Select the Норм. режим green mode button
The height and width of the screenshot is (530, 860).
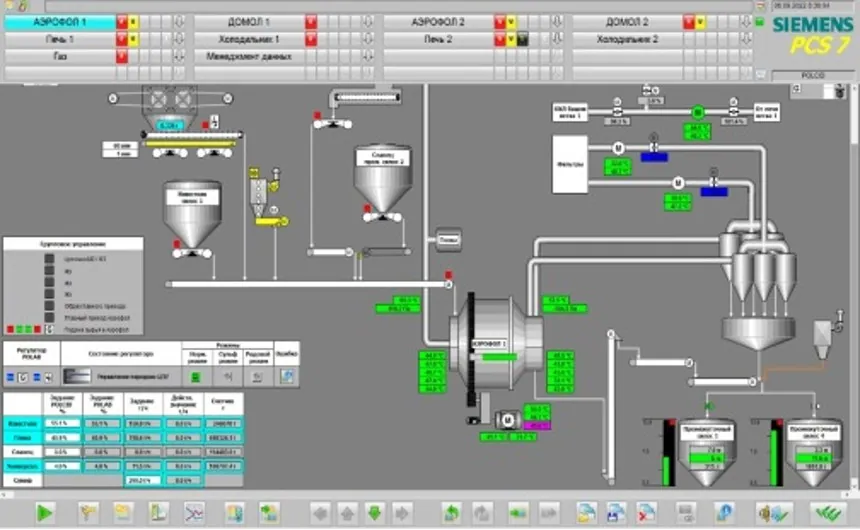[x=196, y=376]
